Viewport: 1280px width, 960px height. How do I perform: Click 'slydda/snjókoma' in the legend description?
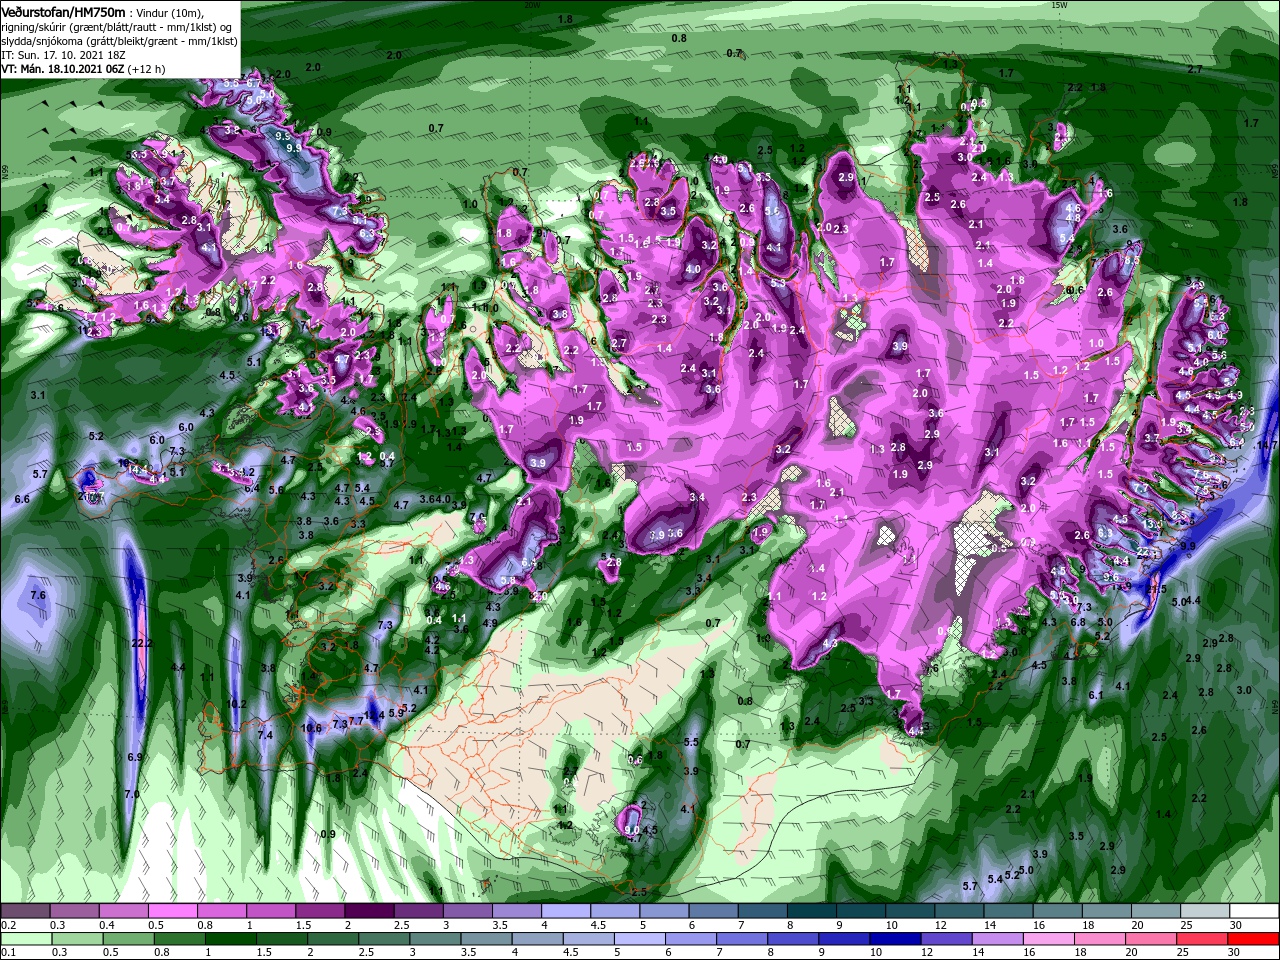point(42,40)
